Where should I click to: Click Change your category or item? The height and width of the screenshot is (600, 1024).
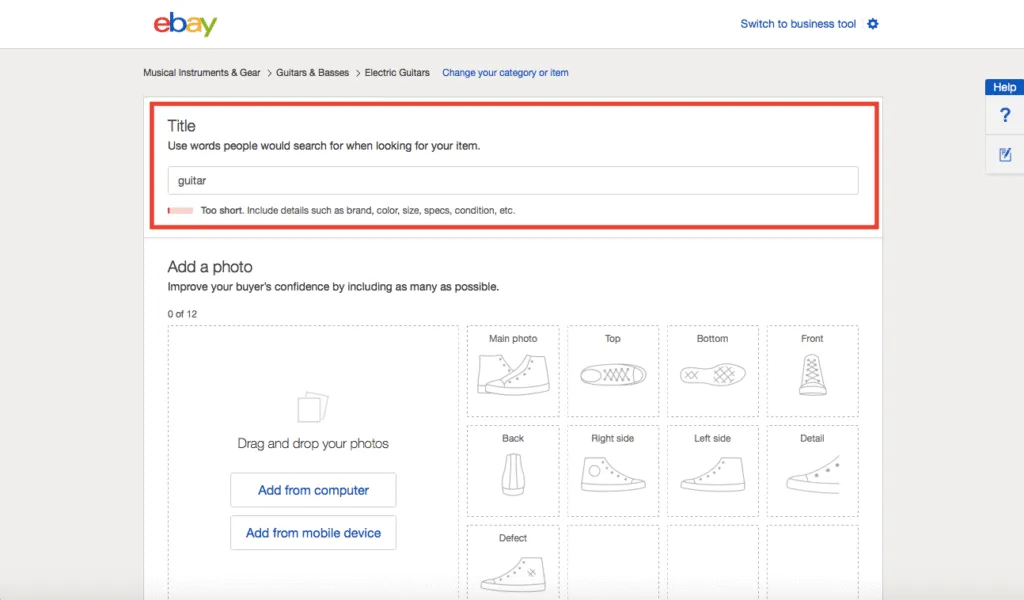click(x=505, y=72)
